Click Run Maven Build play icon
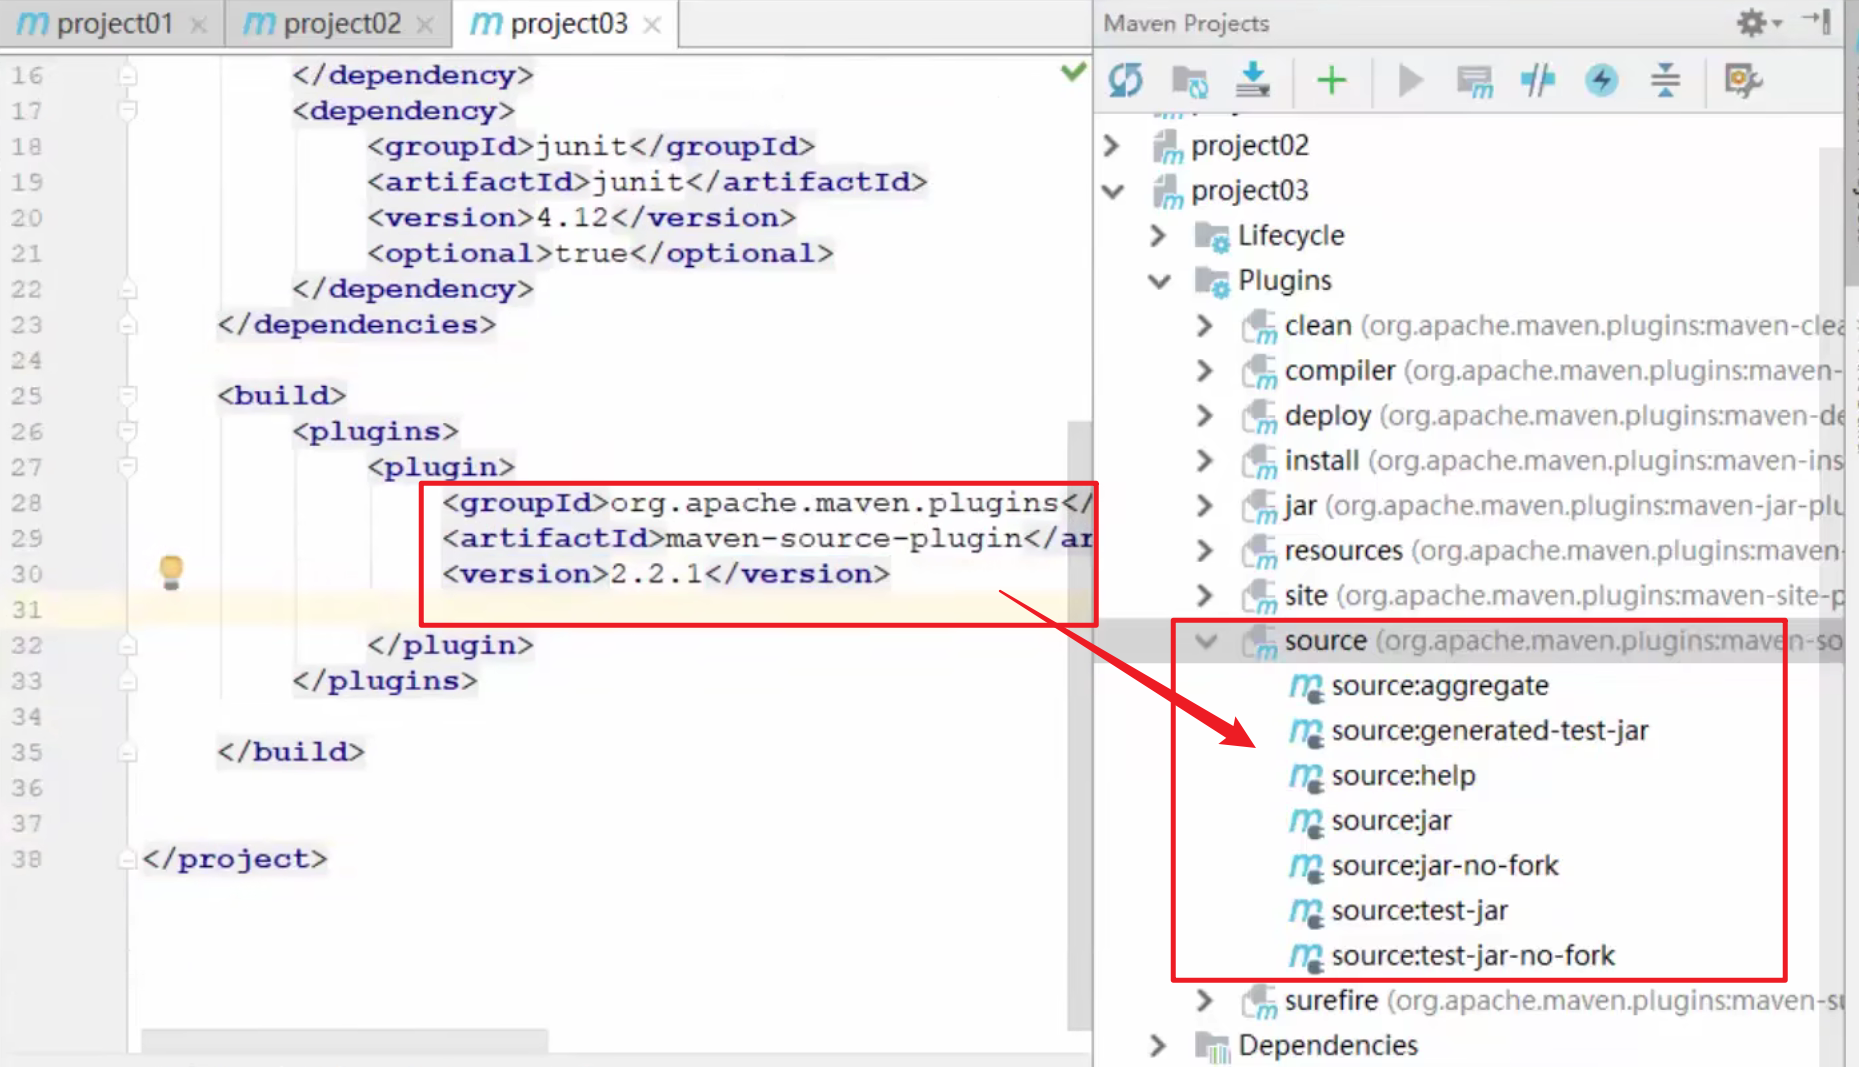 1410,80
